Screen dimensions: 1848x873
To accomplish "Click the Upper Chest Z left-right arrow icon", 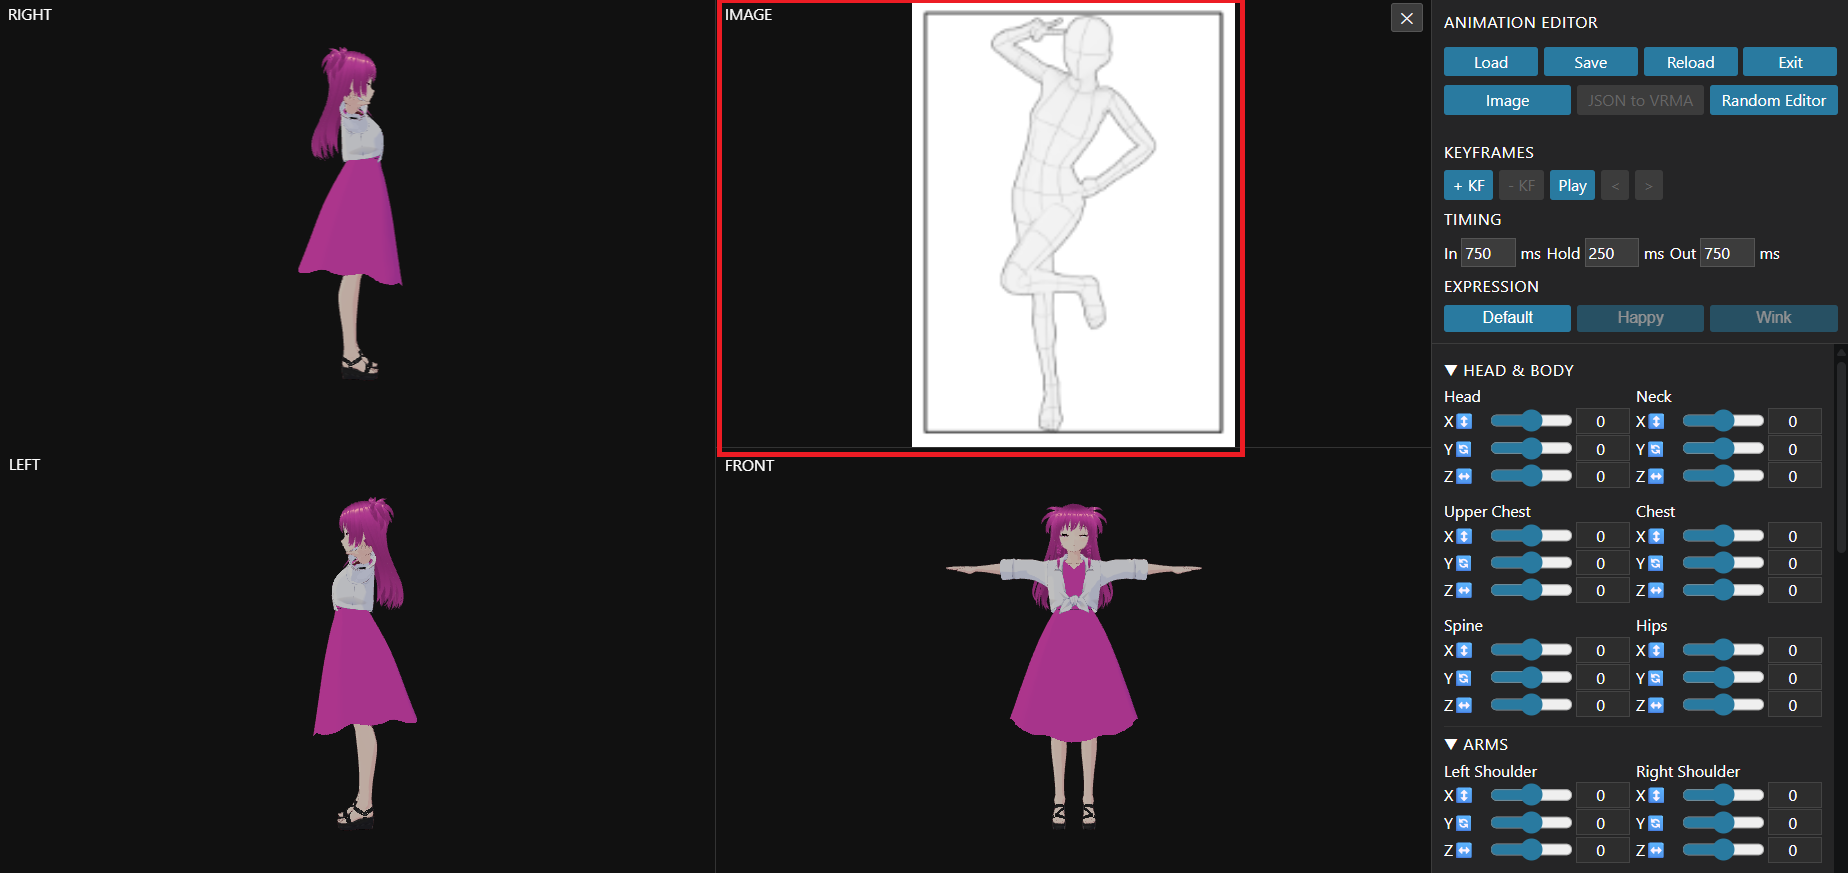I will [1464, 590].
